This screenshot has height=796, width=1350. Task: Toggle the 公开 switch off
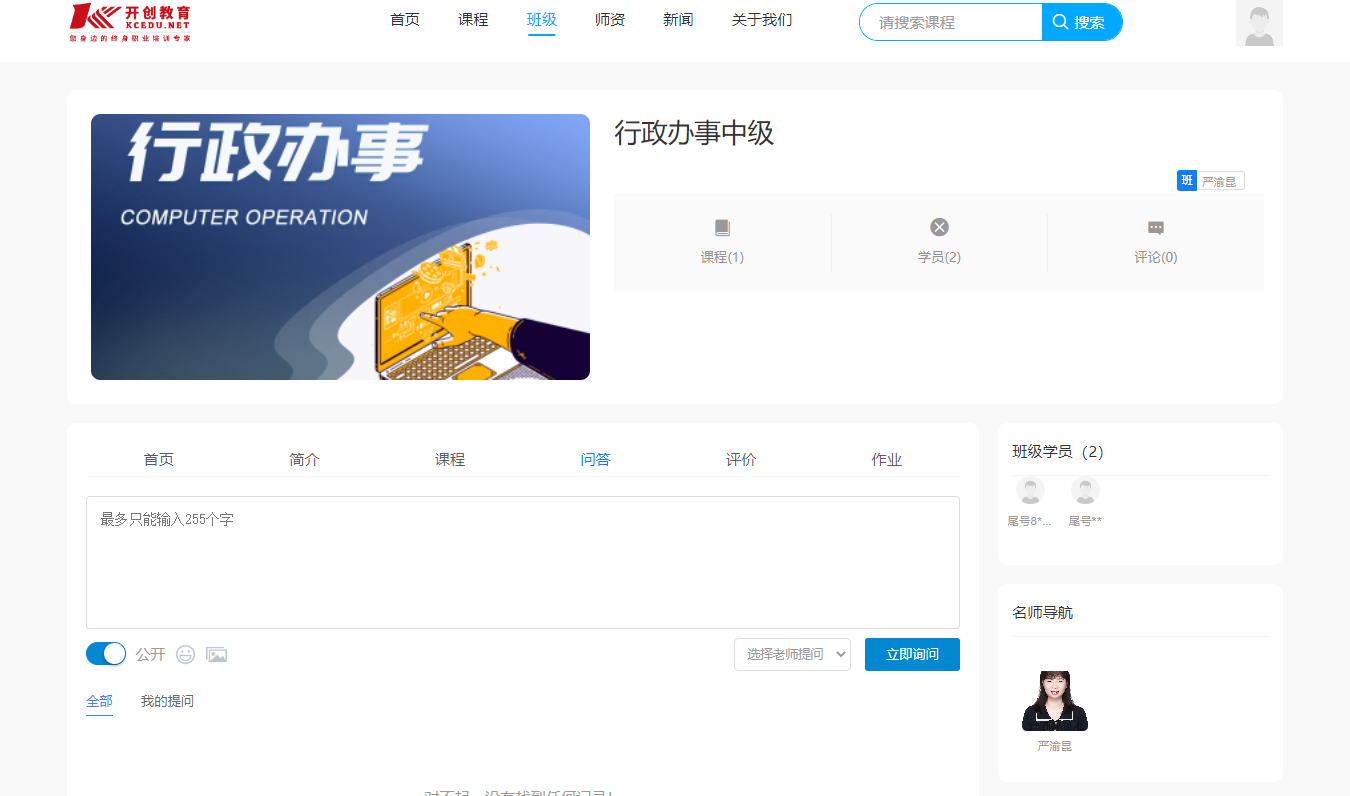click(106, 654)
